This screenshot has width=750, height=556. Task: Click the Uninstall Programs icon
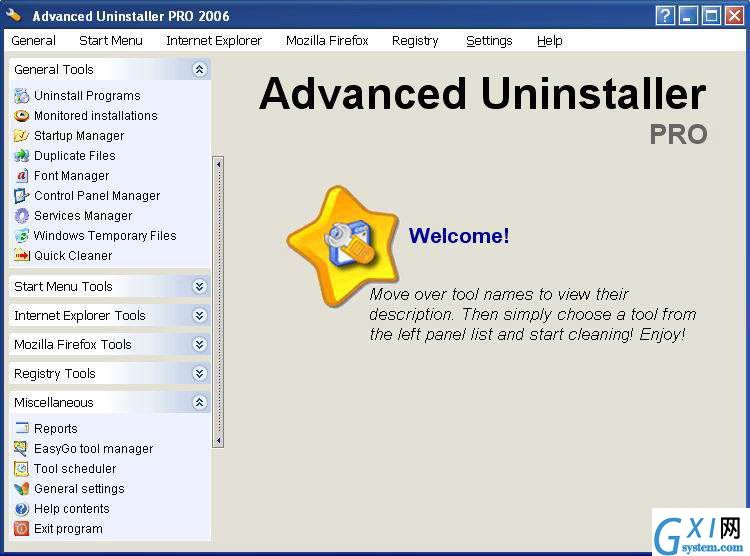click(x=22, y=96)
